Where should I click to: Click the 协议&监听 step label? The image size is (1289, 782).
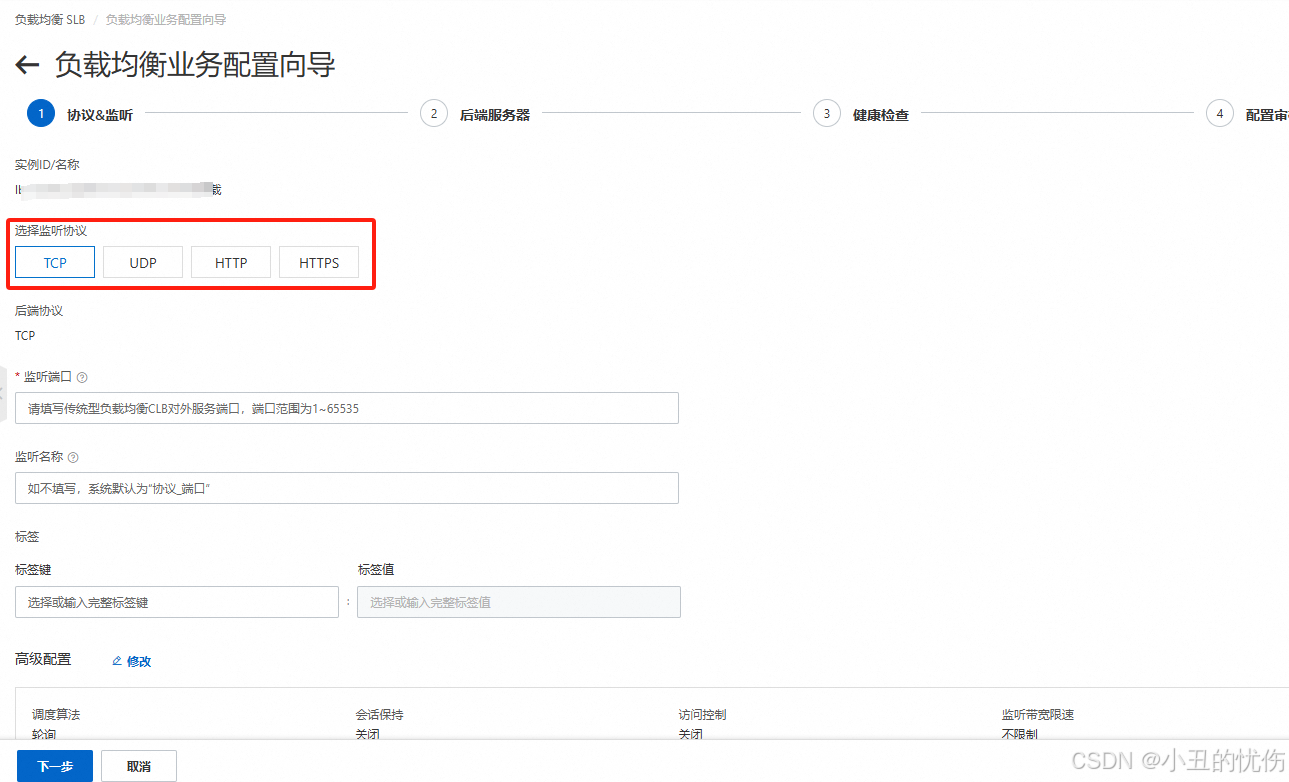100,115
